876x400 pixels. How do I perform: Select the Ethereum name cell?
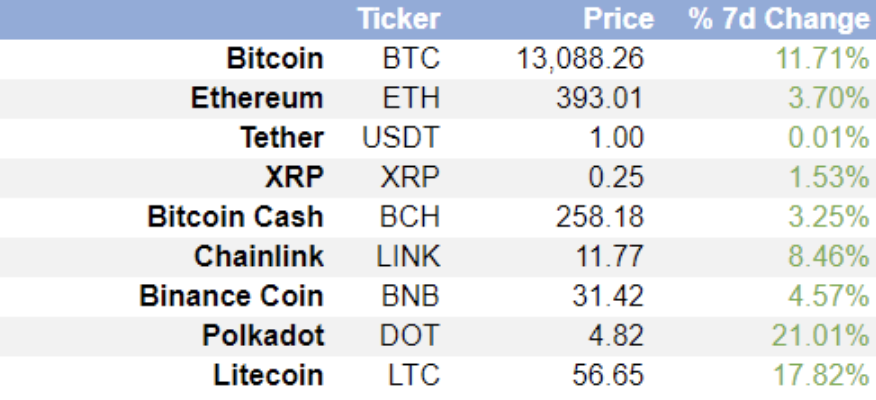pos(257,98)
